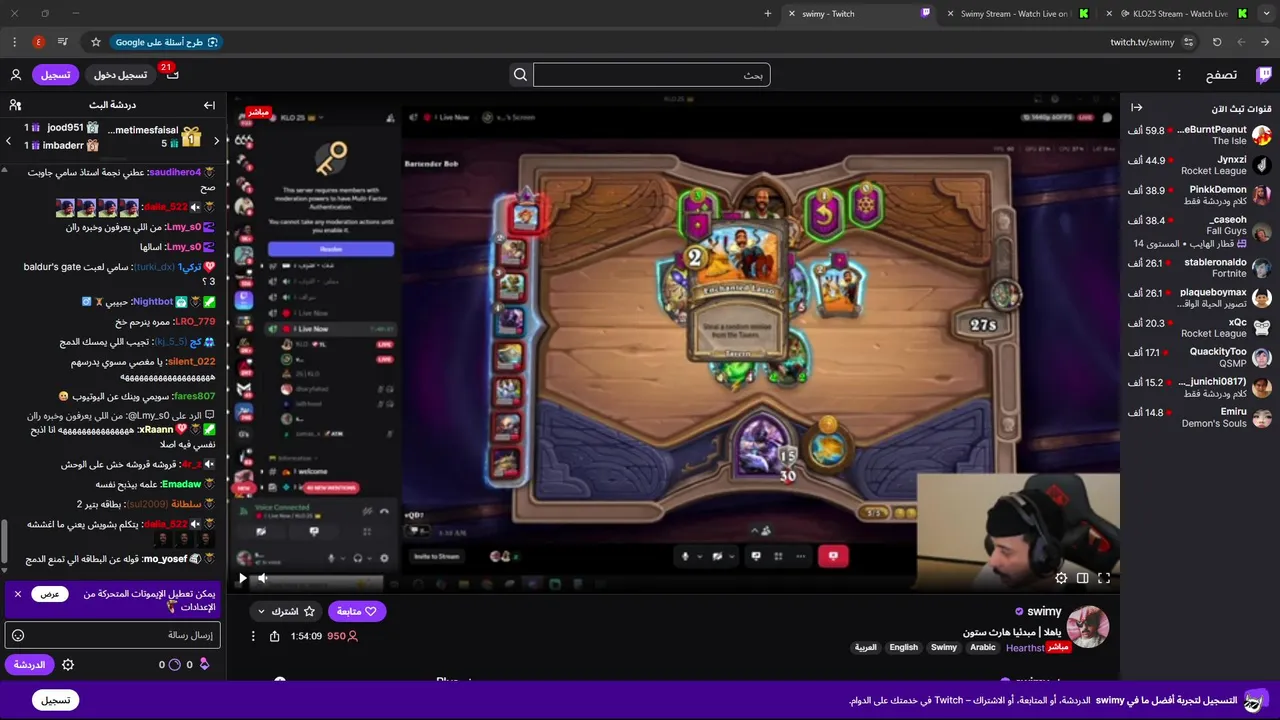Open stableronaldo channel in sidebar
The width and height of the screenshot is (1280, 720).
1199,268
